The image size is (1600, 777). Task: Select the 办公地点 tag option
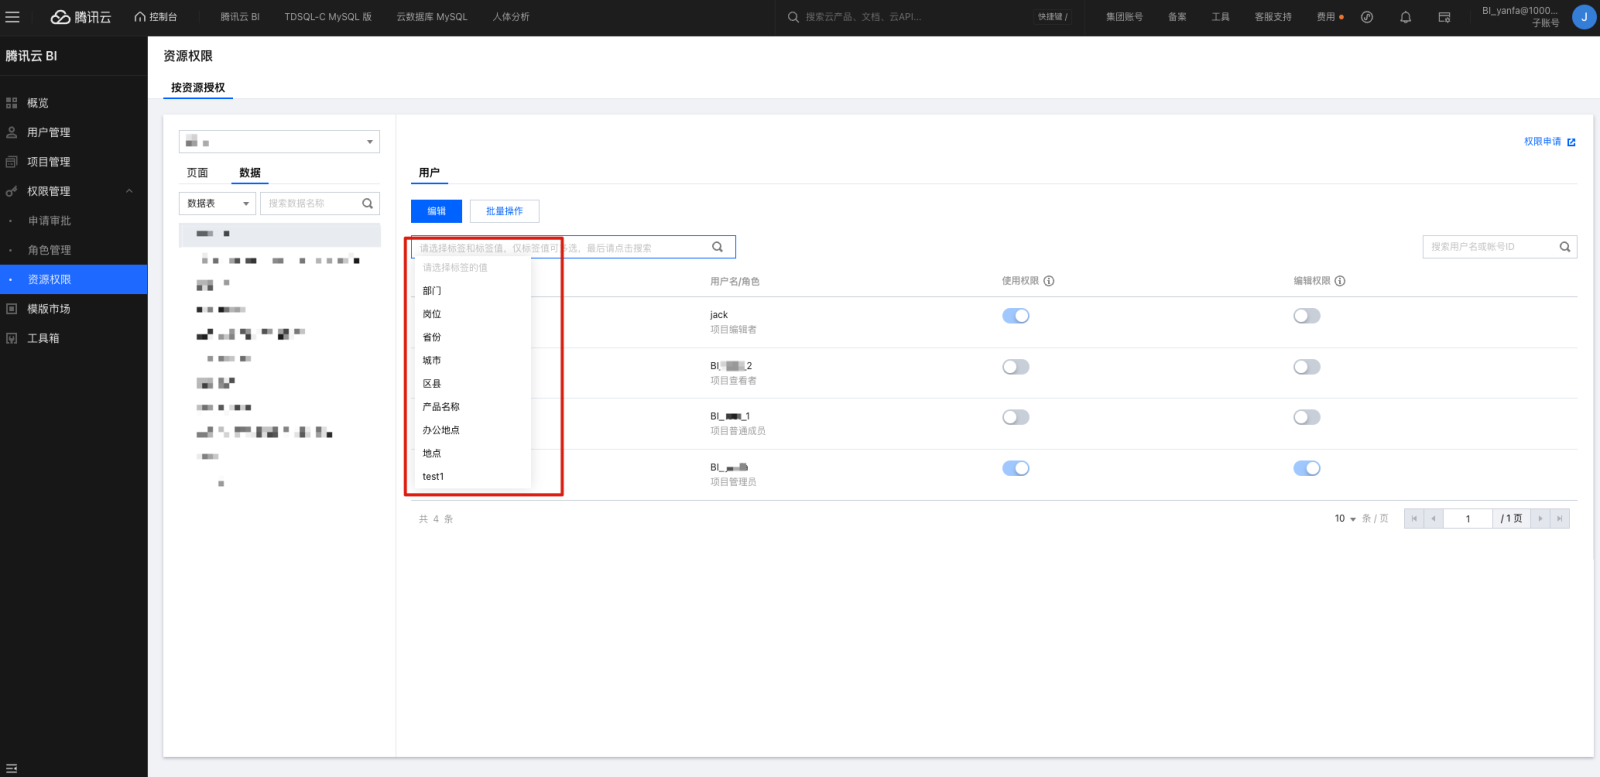pos(472,430)
